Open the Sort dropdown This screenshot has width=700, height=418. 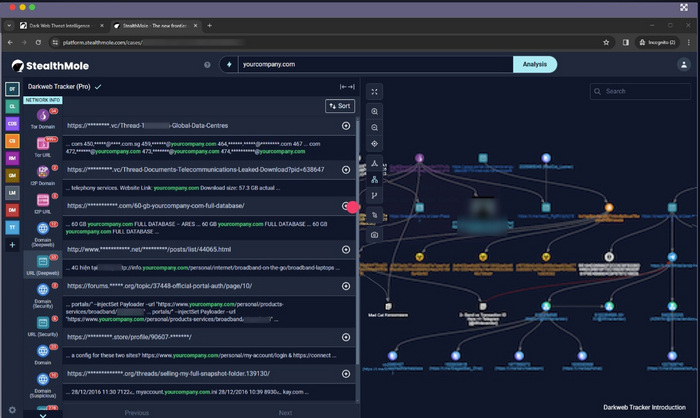pos(340,105)
